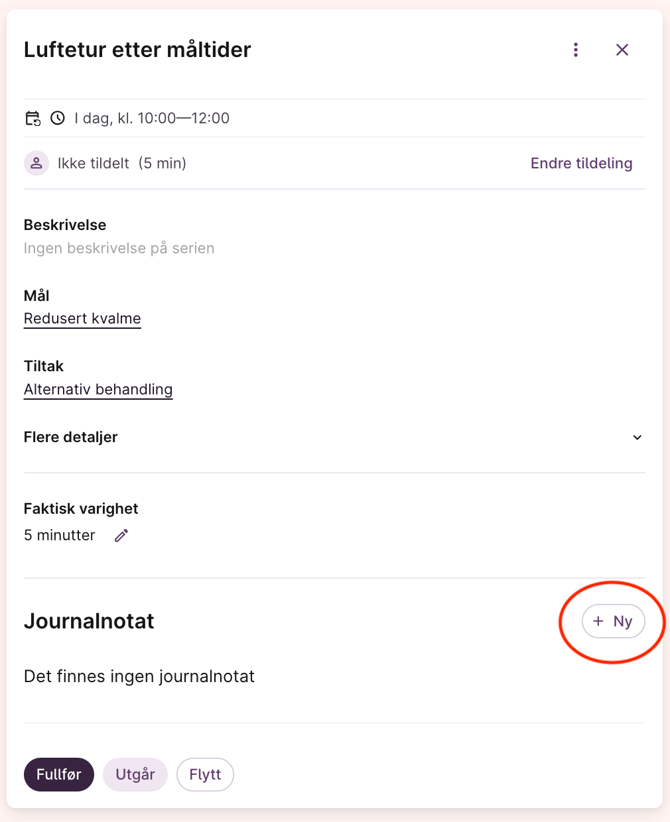The image size is (670, 822).
Task: Click the 5 minutter duration value
Action: click(60, 535)
